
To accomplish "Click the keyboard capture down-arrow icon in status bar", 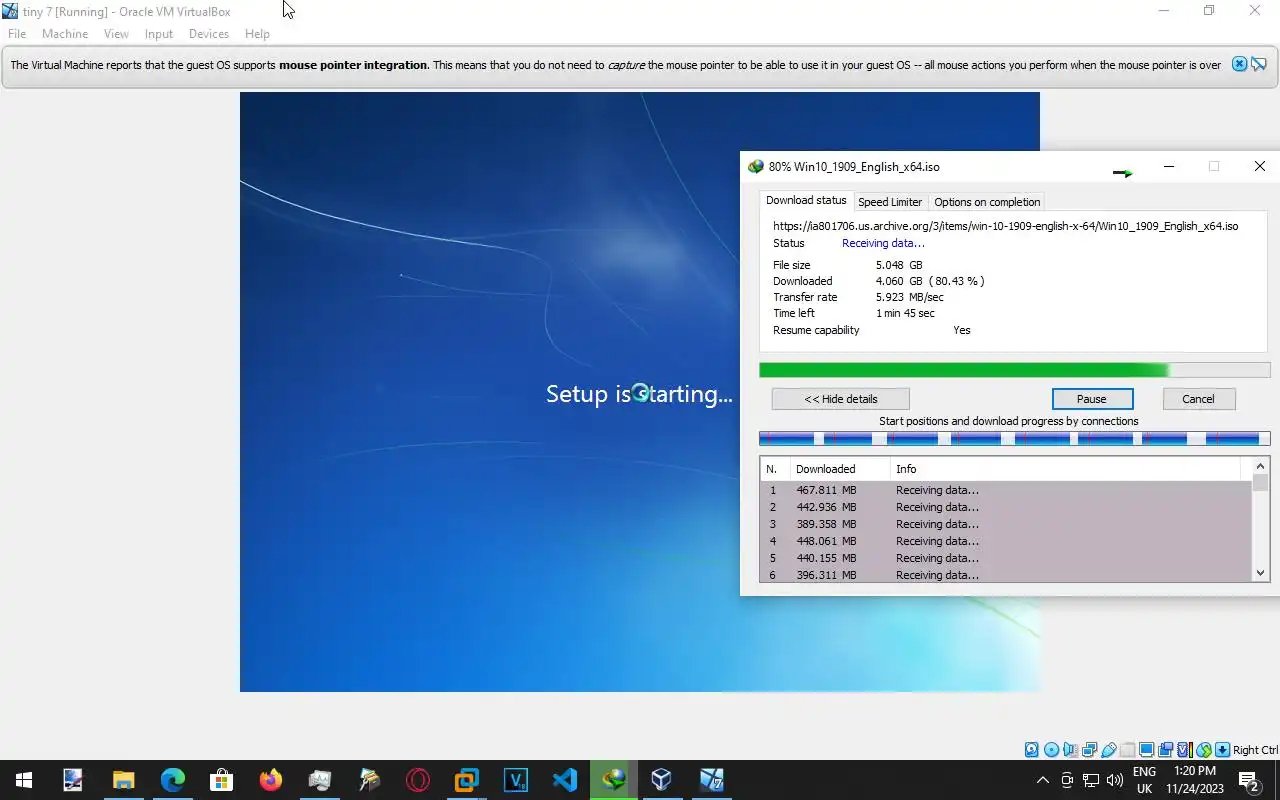I will (x=1222, y=750).
